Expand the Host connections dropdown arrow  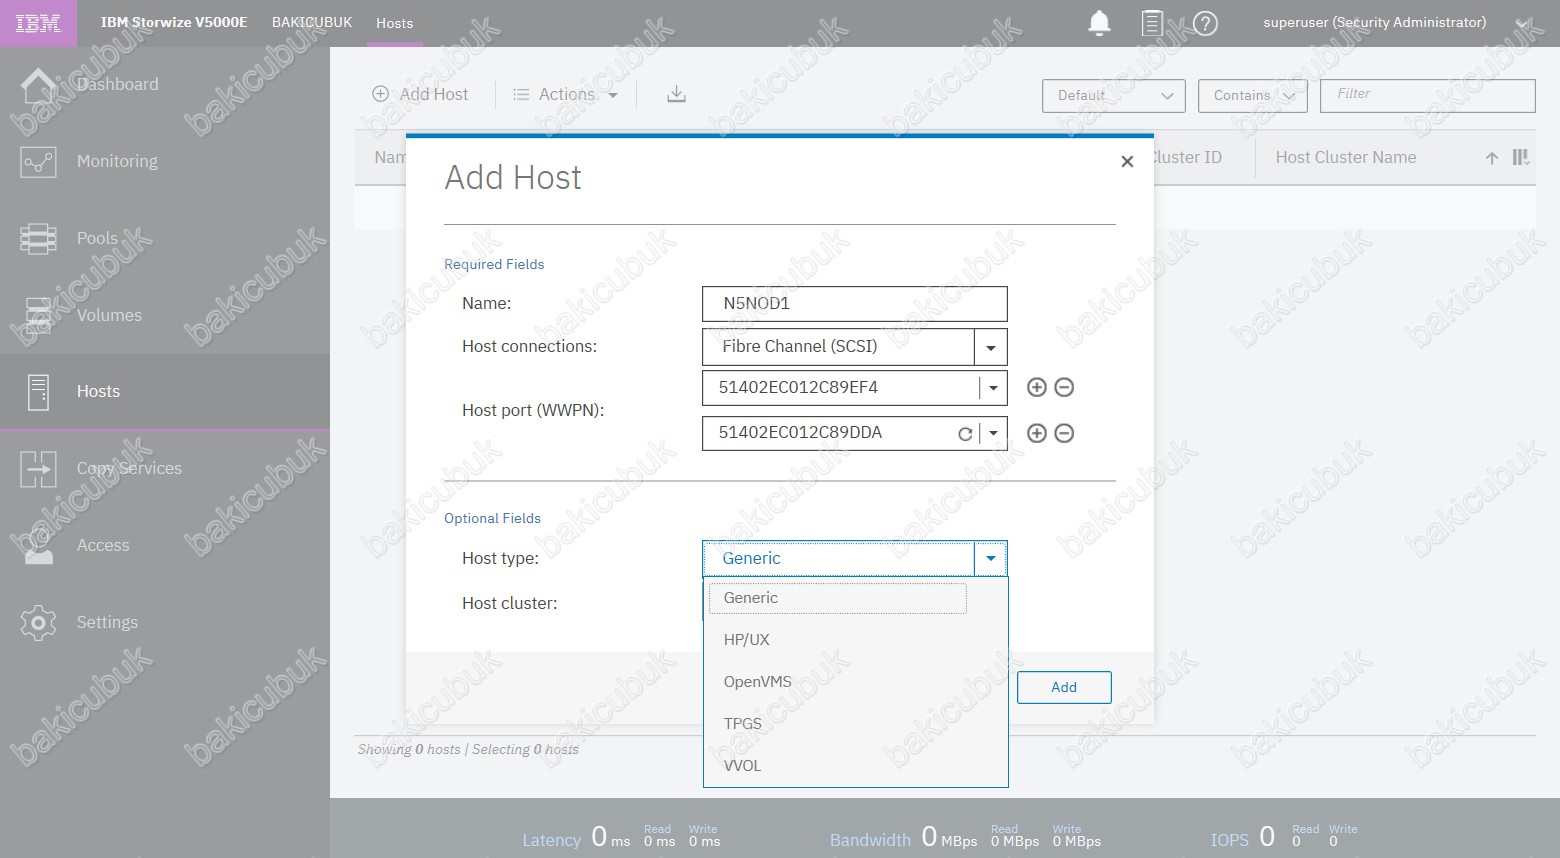[991, 347]
